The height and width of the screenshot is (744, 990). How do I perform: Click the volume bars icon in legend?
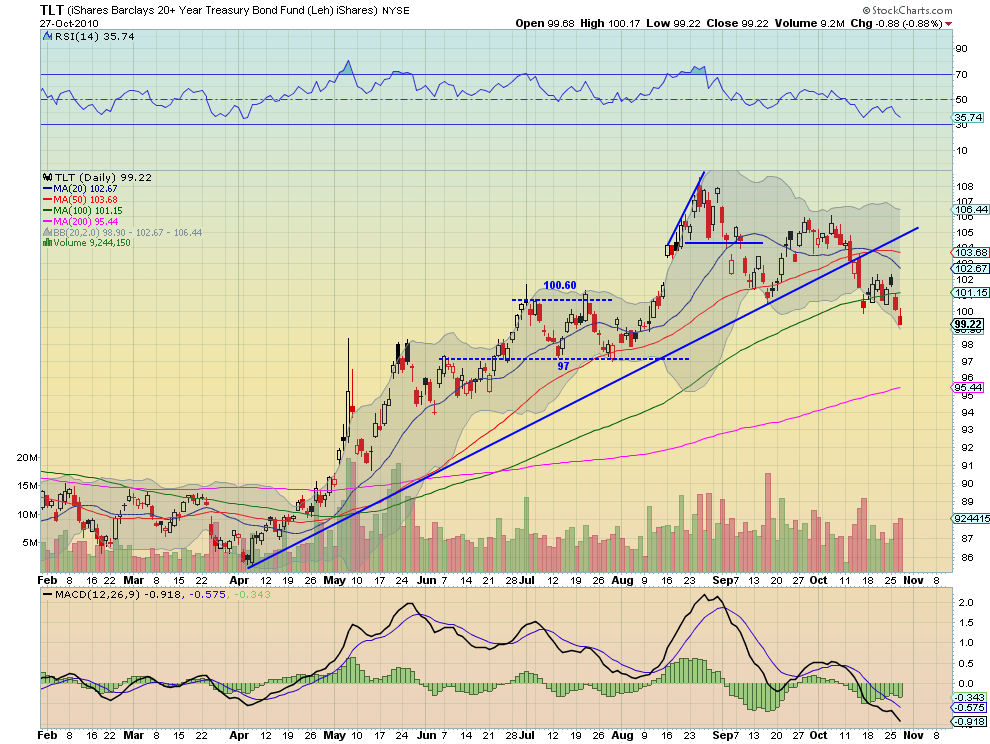pyautogui.click(x=47, y=243)
